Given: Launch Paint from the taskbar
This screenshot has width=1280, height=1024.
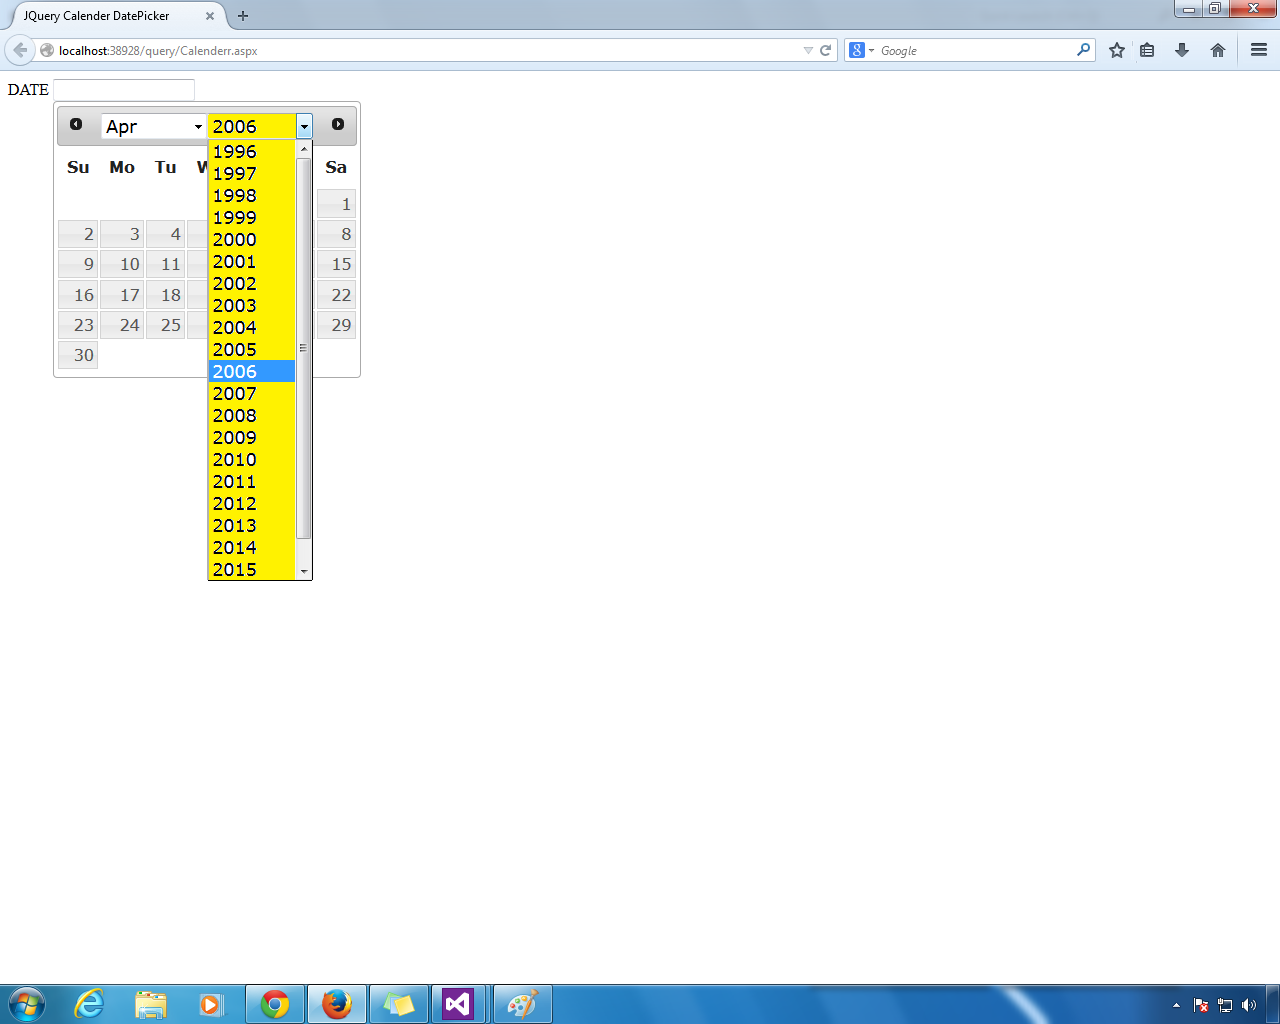Looking at the screenshot, I should [522, 1003].
